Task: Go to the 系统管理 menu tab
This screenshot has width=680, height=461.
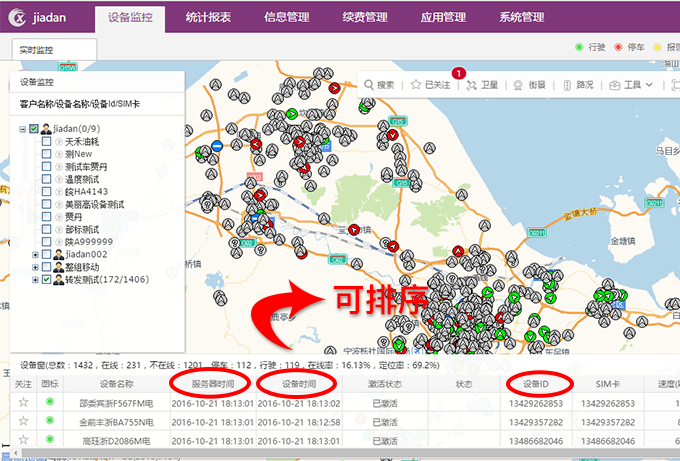Action: tap(522, 17)
